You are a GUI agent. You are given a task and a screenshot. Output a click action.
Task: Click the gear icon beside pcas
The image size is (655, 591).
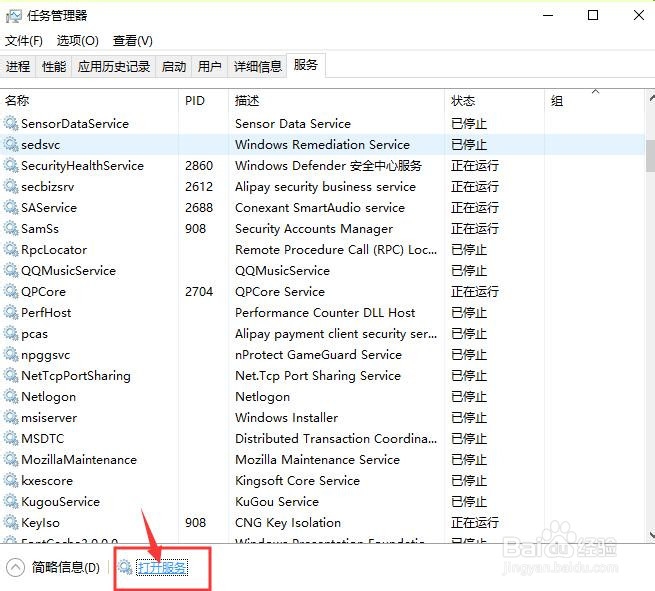click(11, 333)
